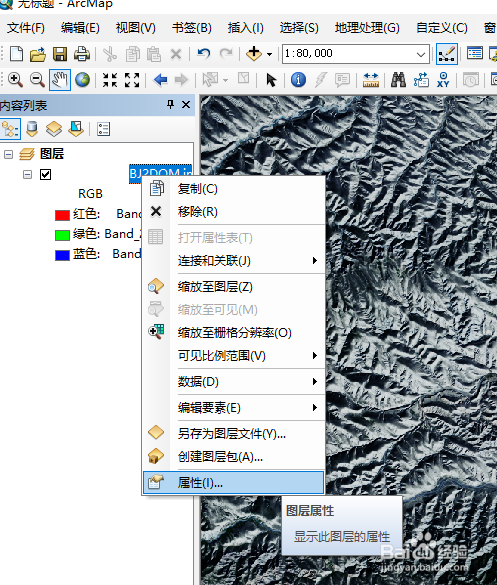Click the Find Route icon
497x585 pixels.
(x=421, y=80)
